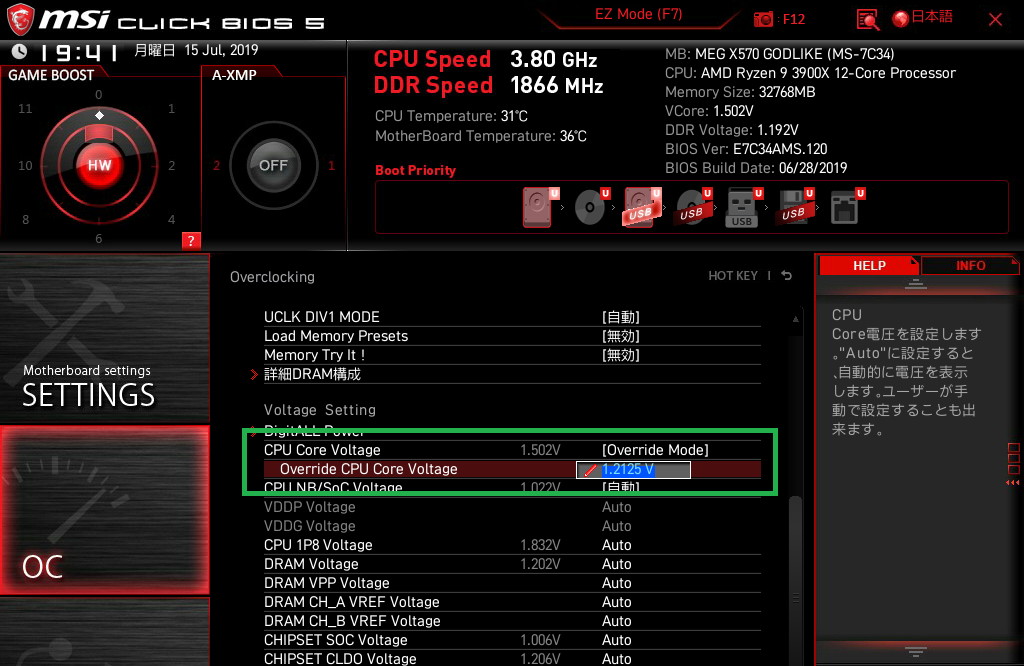Toggle the GAME BOOST HW knob
The width and height of the screenshot is (1024, 666).
[x=99, y=165]
